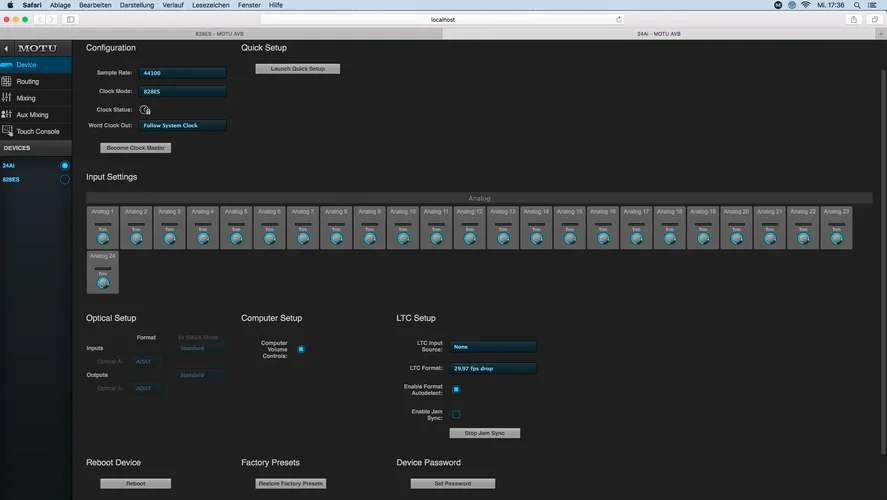Switch to the 828ES - MOTU AVB tab
This screenshot has width=887, height=500.
(221, 33)
